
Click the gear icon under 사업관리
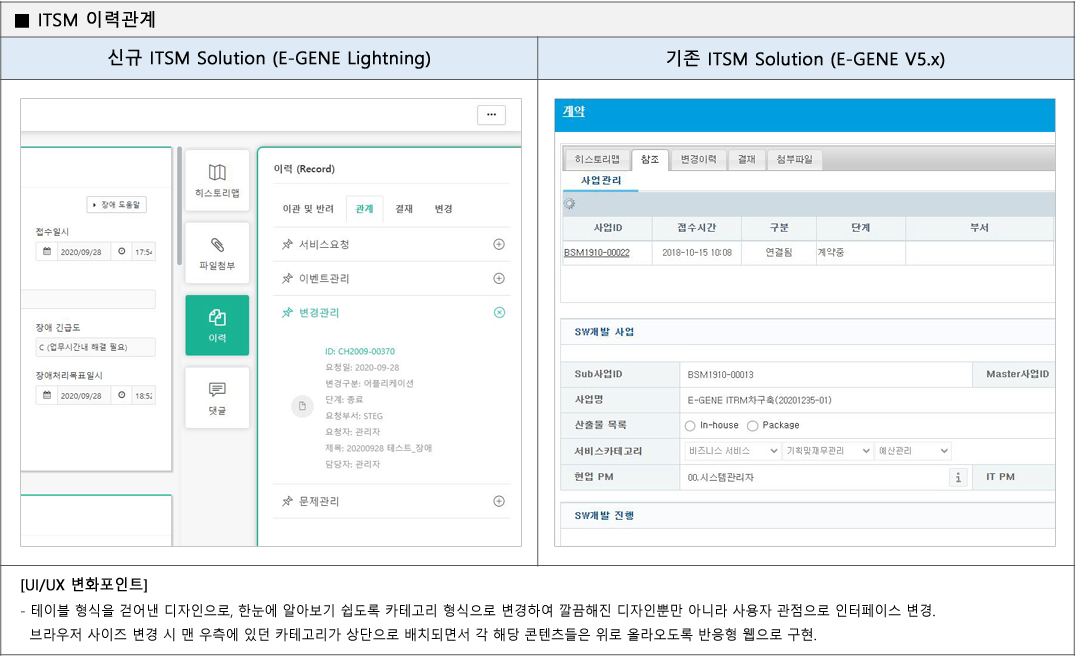click(x=570, y=204)
